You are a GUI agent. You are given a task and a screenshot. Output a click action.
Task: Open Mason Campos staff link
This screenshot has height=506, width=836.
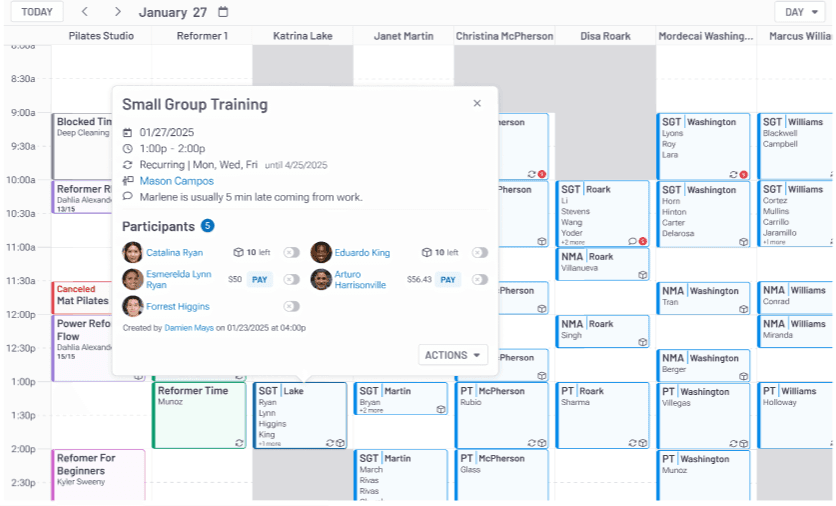pos(176,181)
